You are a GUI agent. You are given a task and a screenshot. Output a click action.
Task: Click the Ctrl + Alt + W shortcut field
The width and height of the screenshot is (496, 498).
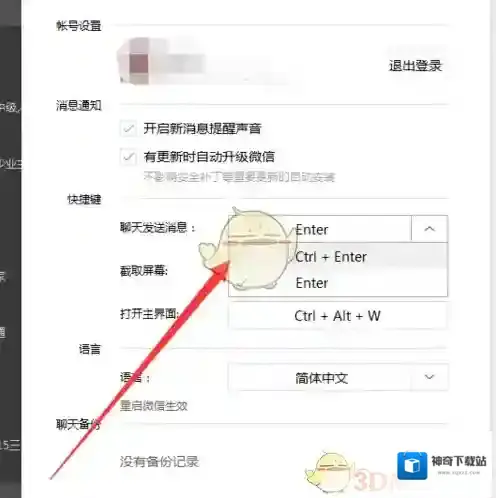click(337, 316)
